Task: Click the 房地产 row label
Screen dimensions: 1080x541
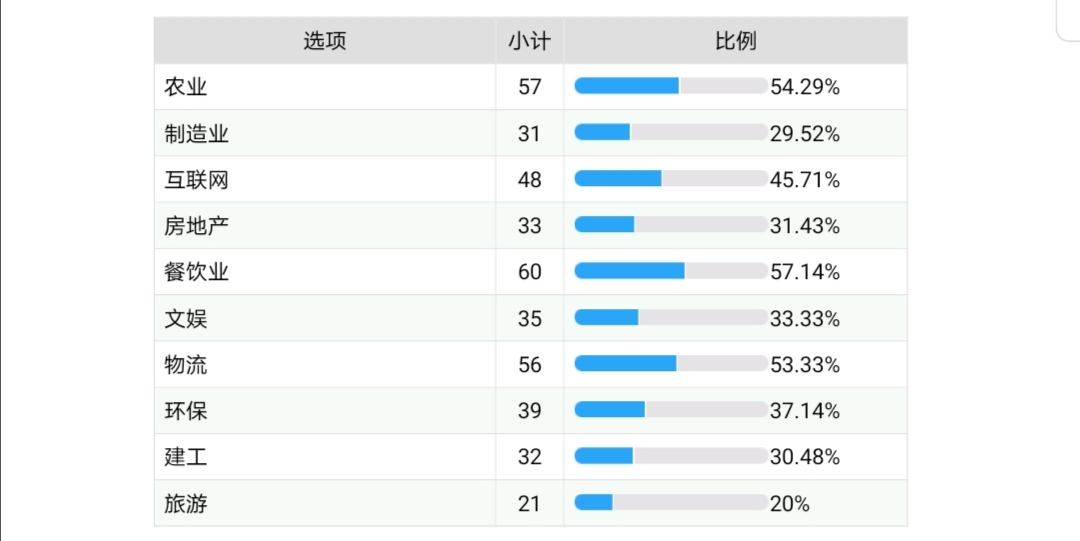Action: tap(196, 226)
